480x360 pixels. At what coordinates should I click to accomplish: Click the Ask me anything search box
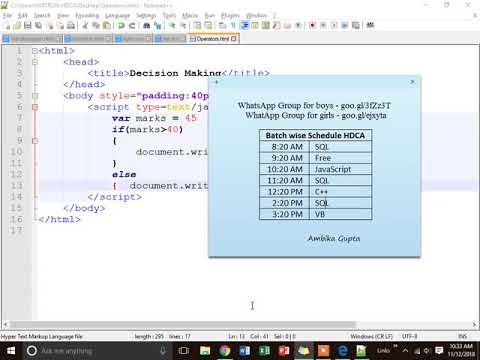(x=97, y=351)
